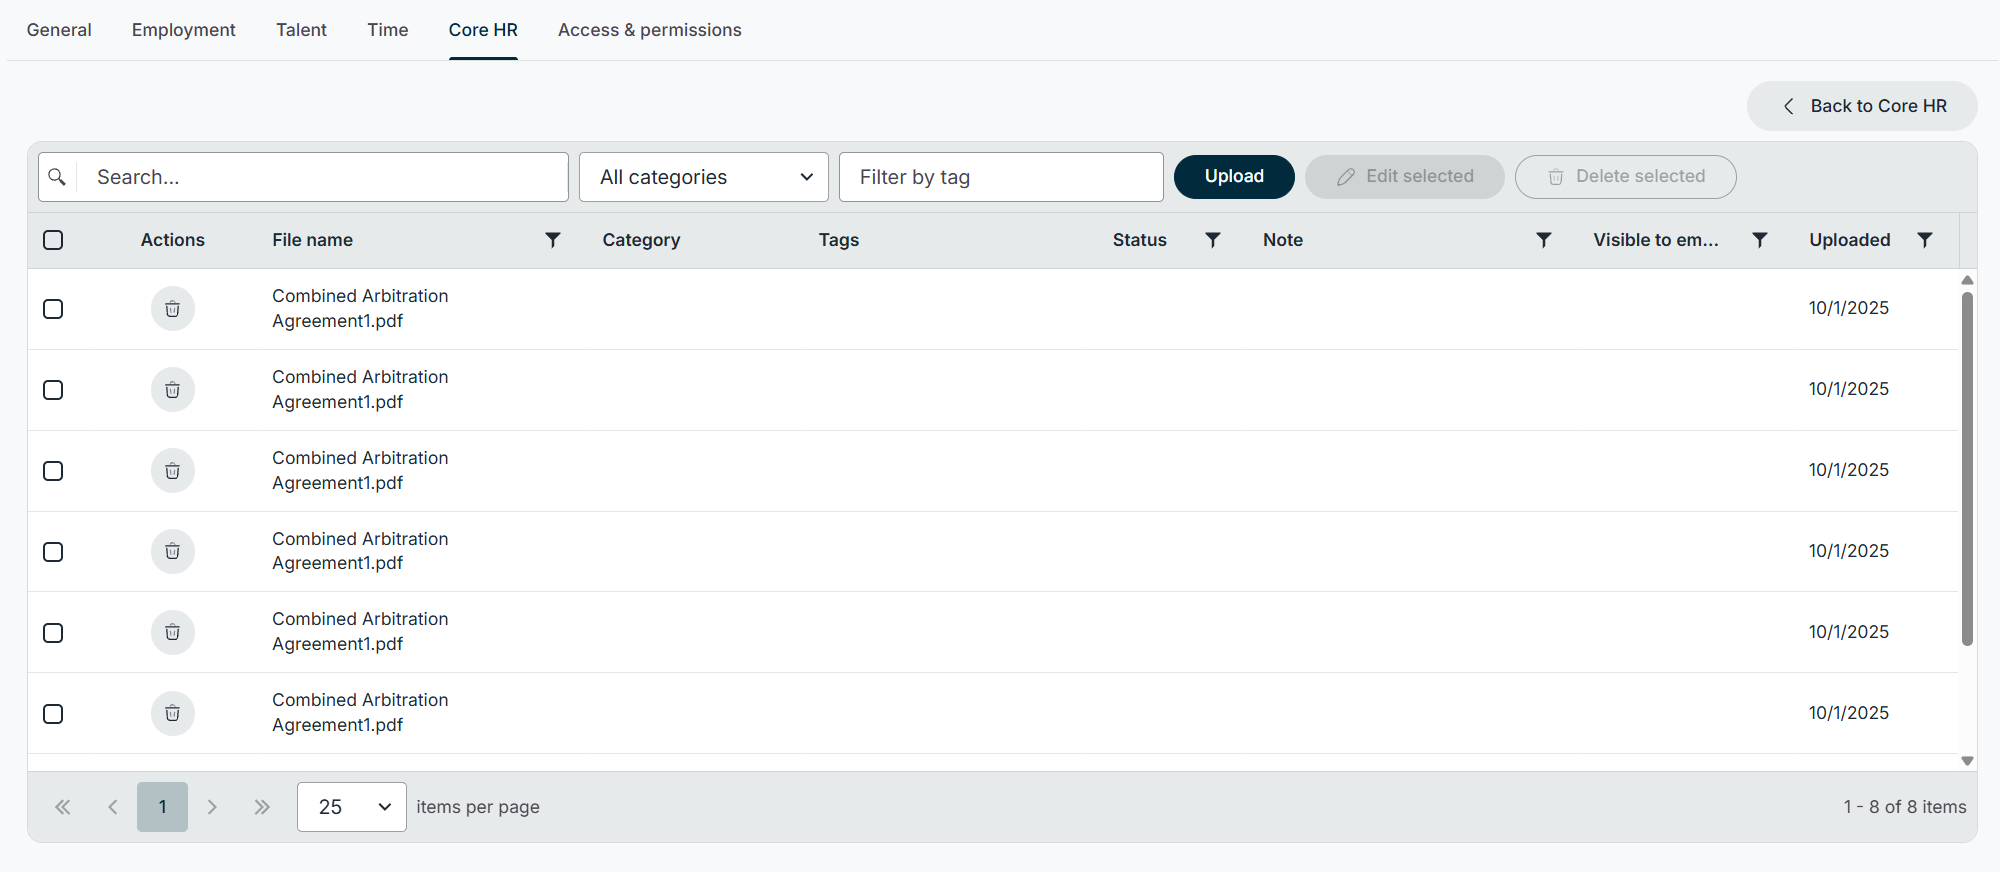Open the Time tab
Screen dimensions: 2000x872
pyautogui.click(x=388, y=30)
